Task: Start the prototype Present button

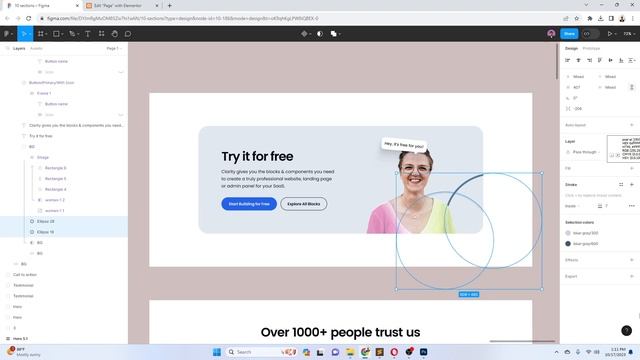Action: [x=609, y=34]
